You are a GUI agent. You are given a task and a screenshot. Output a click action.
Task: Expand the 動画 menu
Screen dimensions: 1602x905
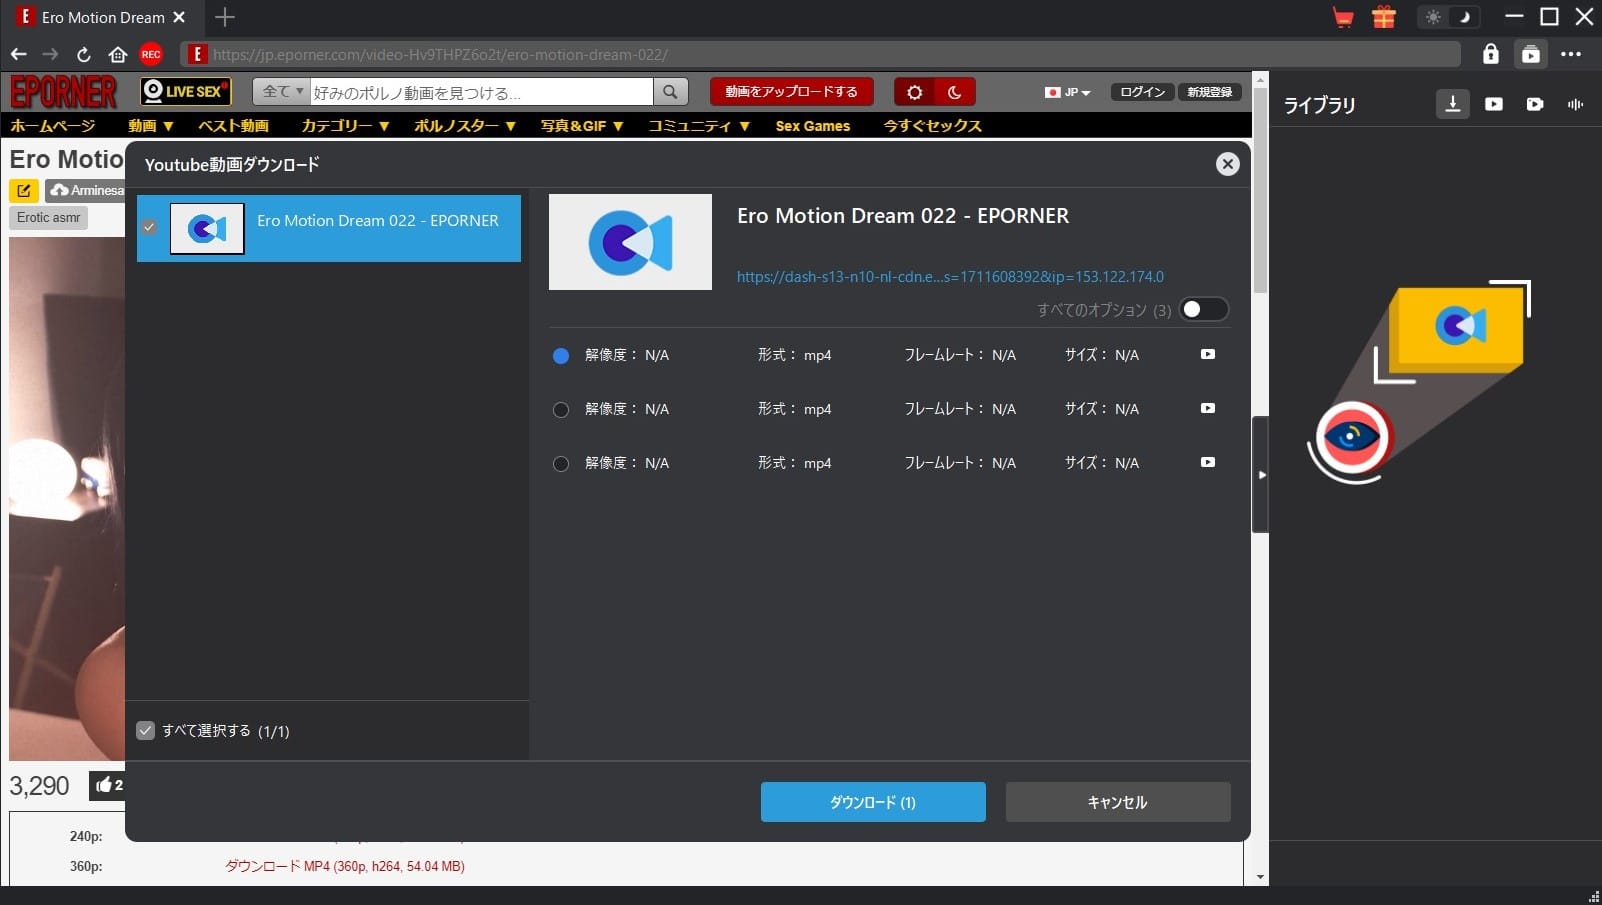click(x=151, y=126)
